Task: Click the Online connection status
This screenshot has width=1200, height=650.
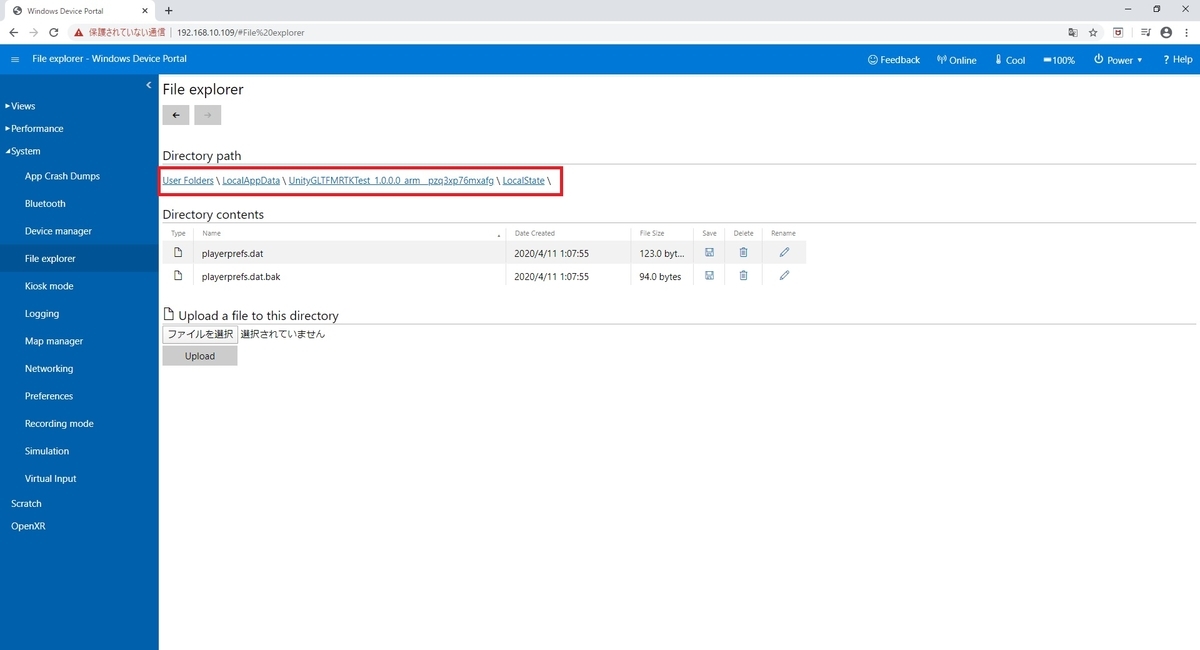Action: tap(956, 60)
